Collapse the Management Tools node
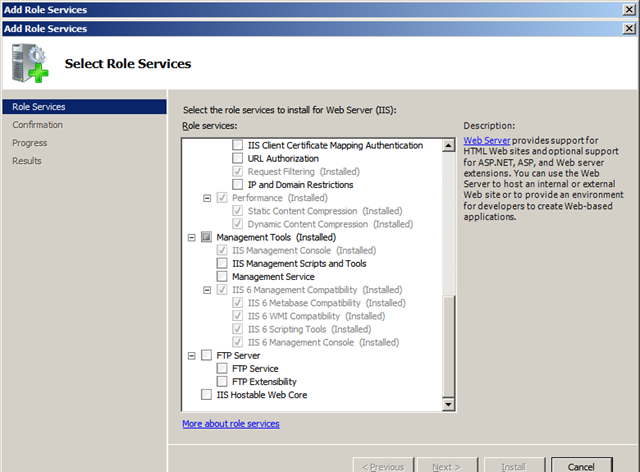The width and height of the screenshot is (640, 472). 192,238
